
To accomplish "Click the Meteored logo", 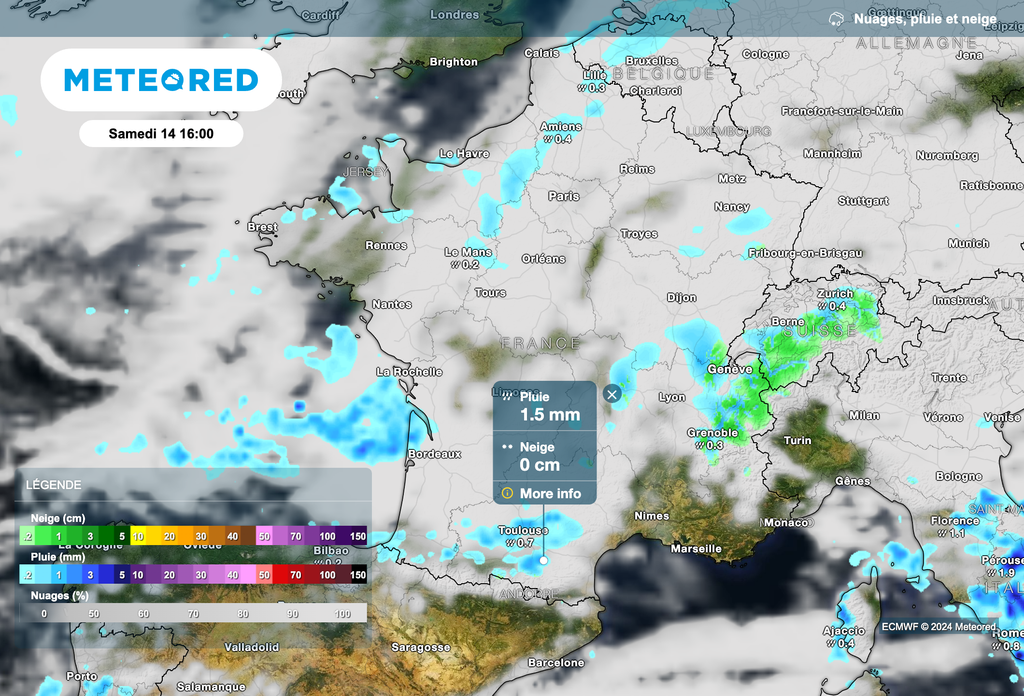I will (161, 80).
